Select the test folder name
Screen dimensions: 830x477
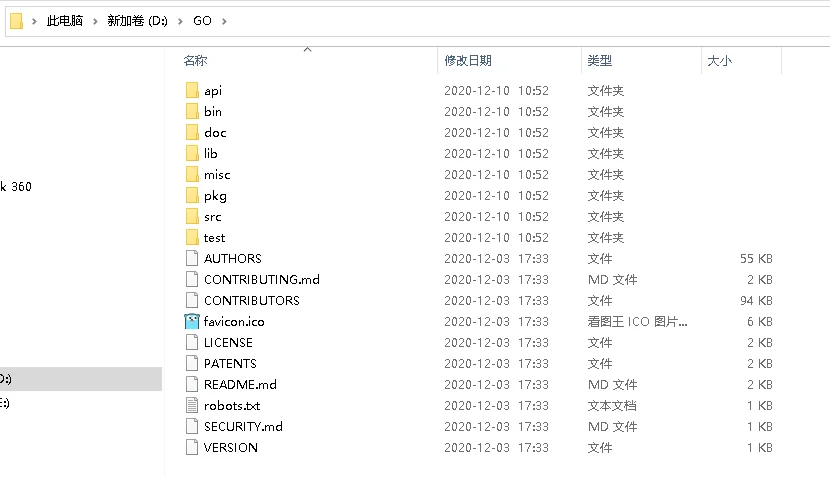pos(214,238)
